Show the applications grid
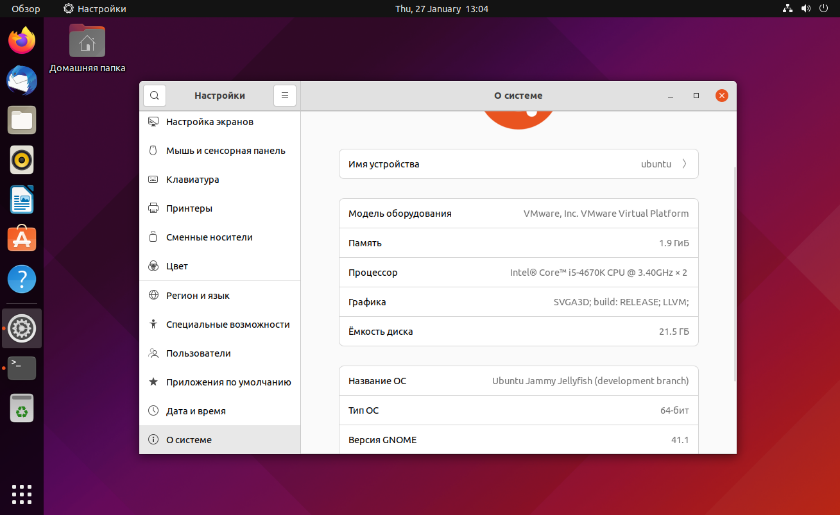Screen dimensions: 840x515 click(x=21, y=494)
